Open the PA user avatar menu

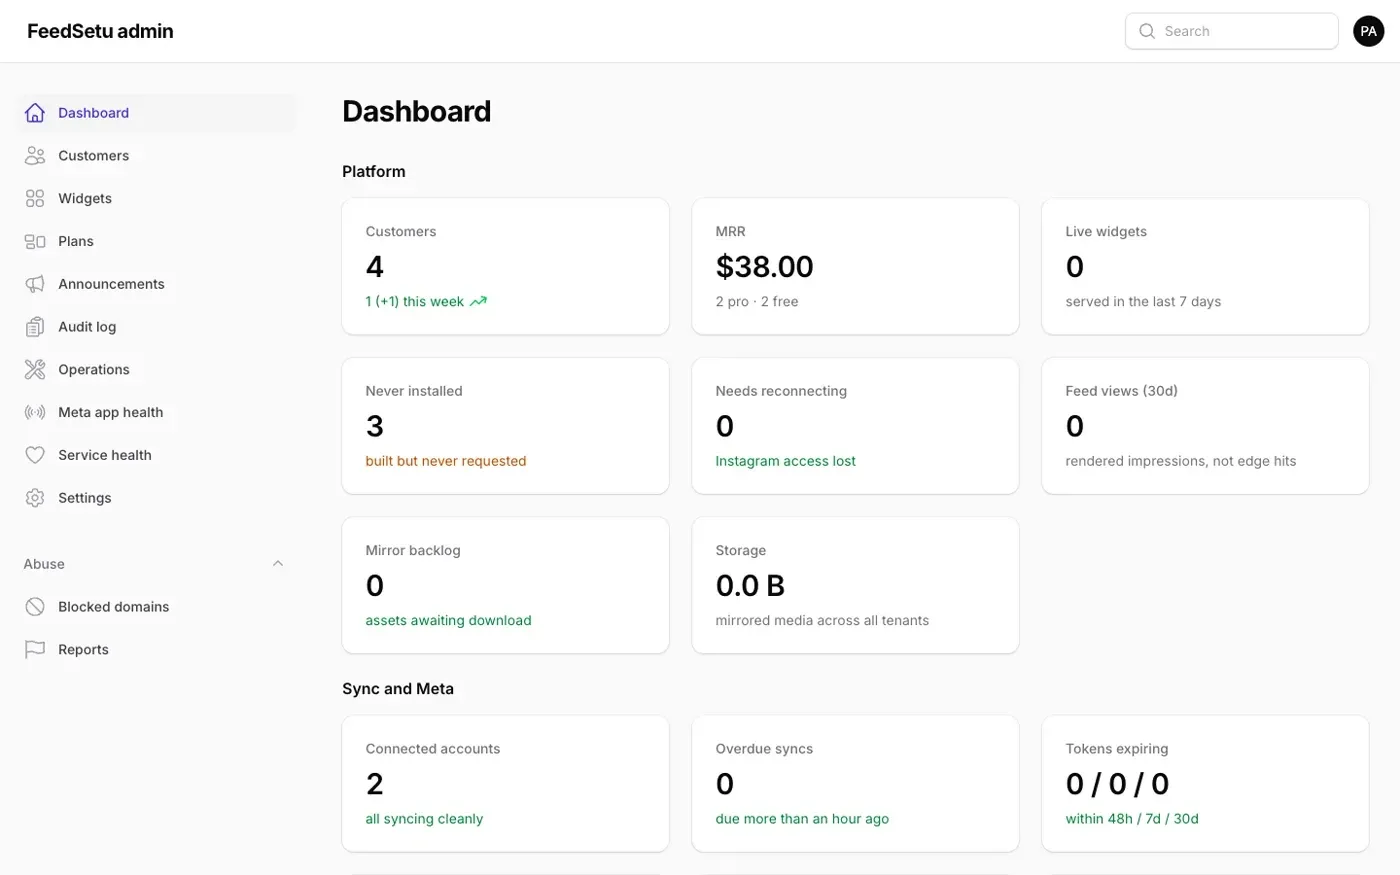click(1369, 31)
